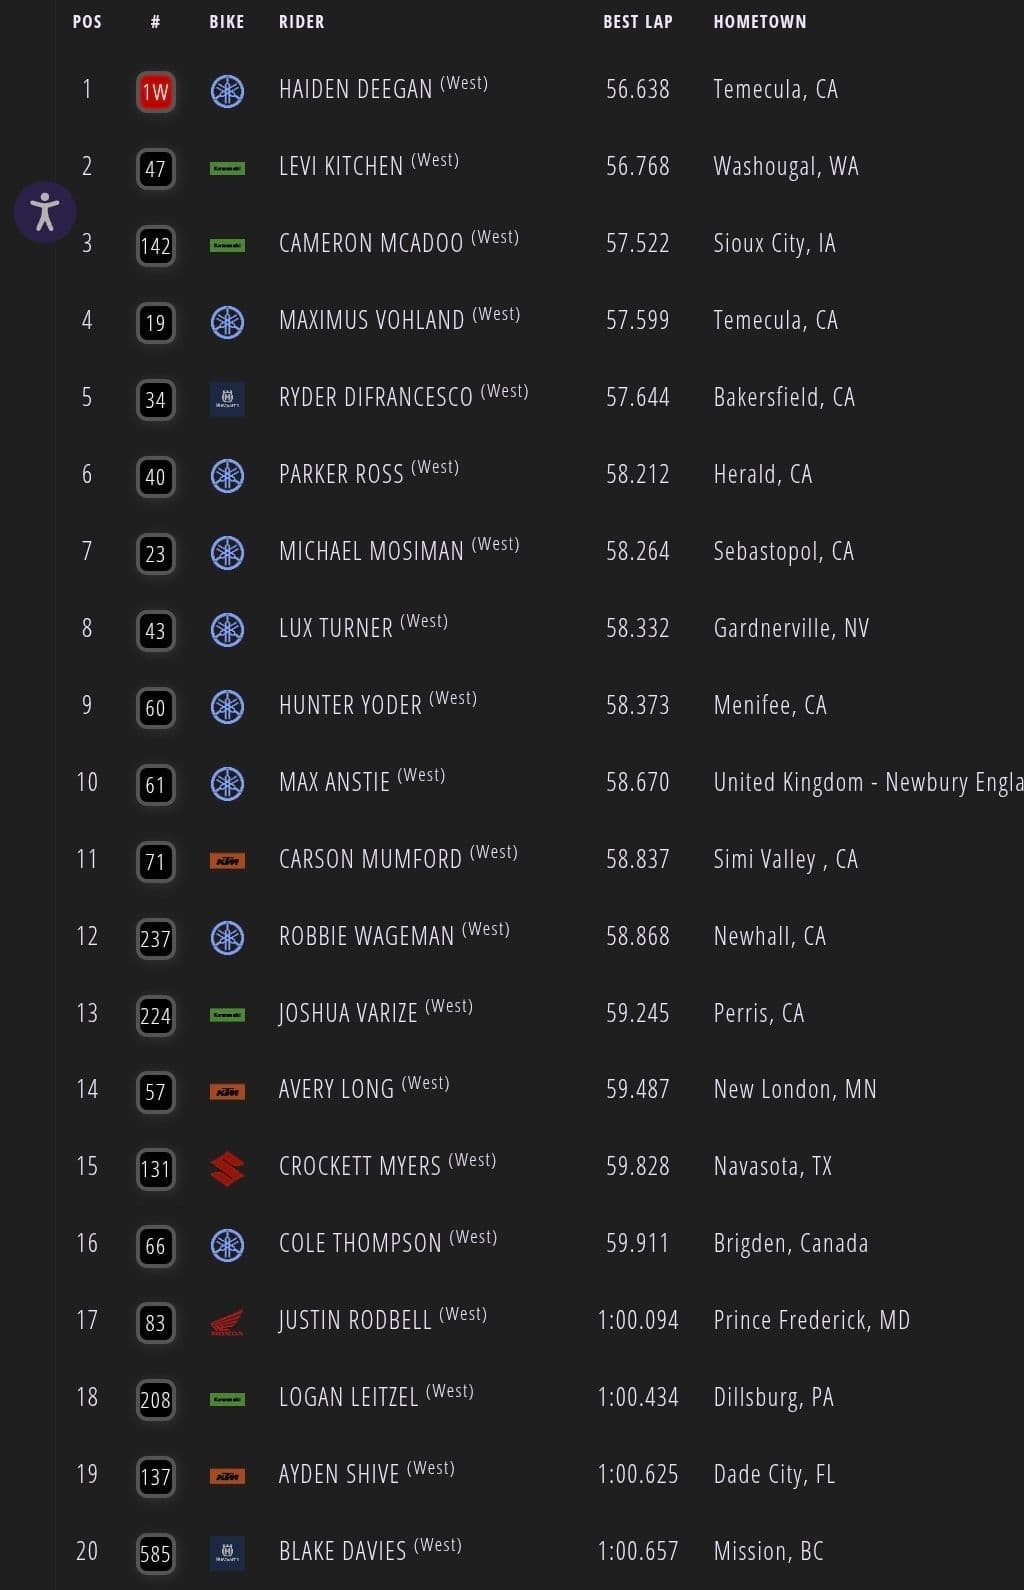The height and width of the screenshot is (1590, 1024).
Task: Select Max Anstie rider name
Action: tap(334, 783)
